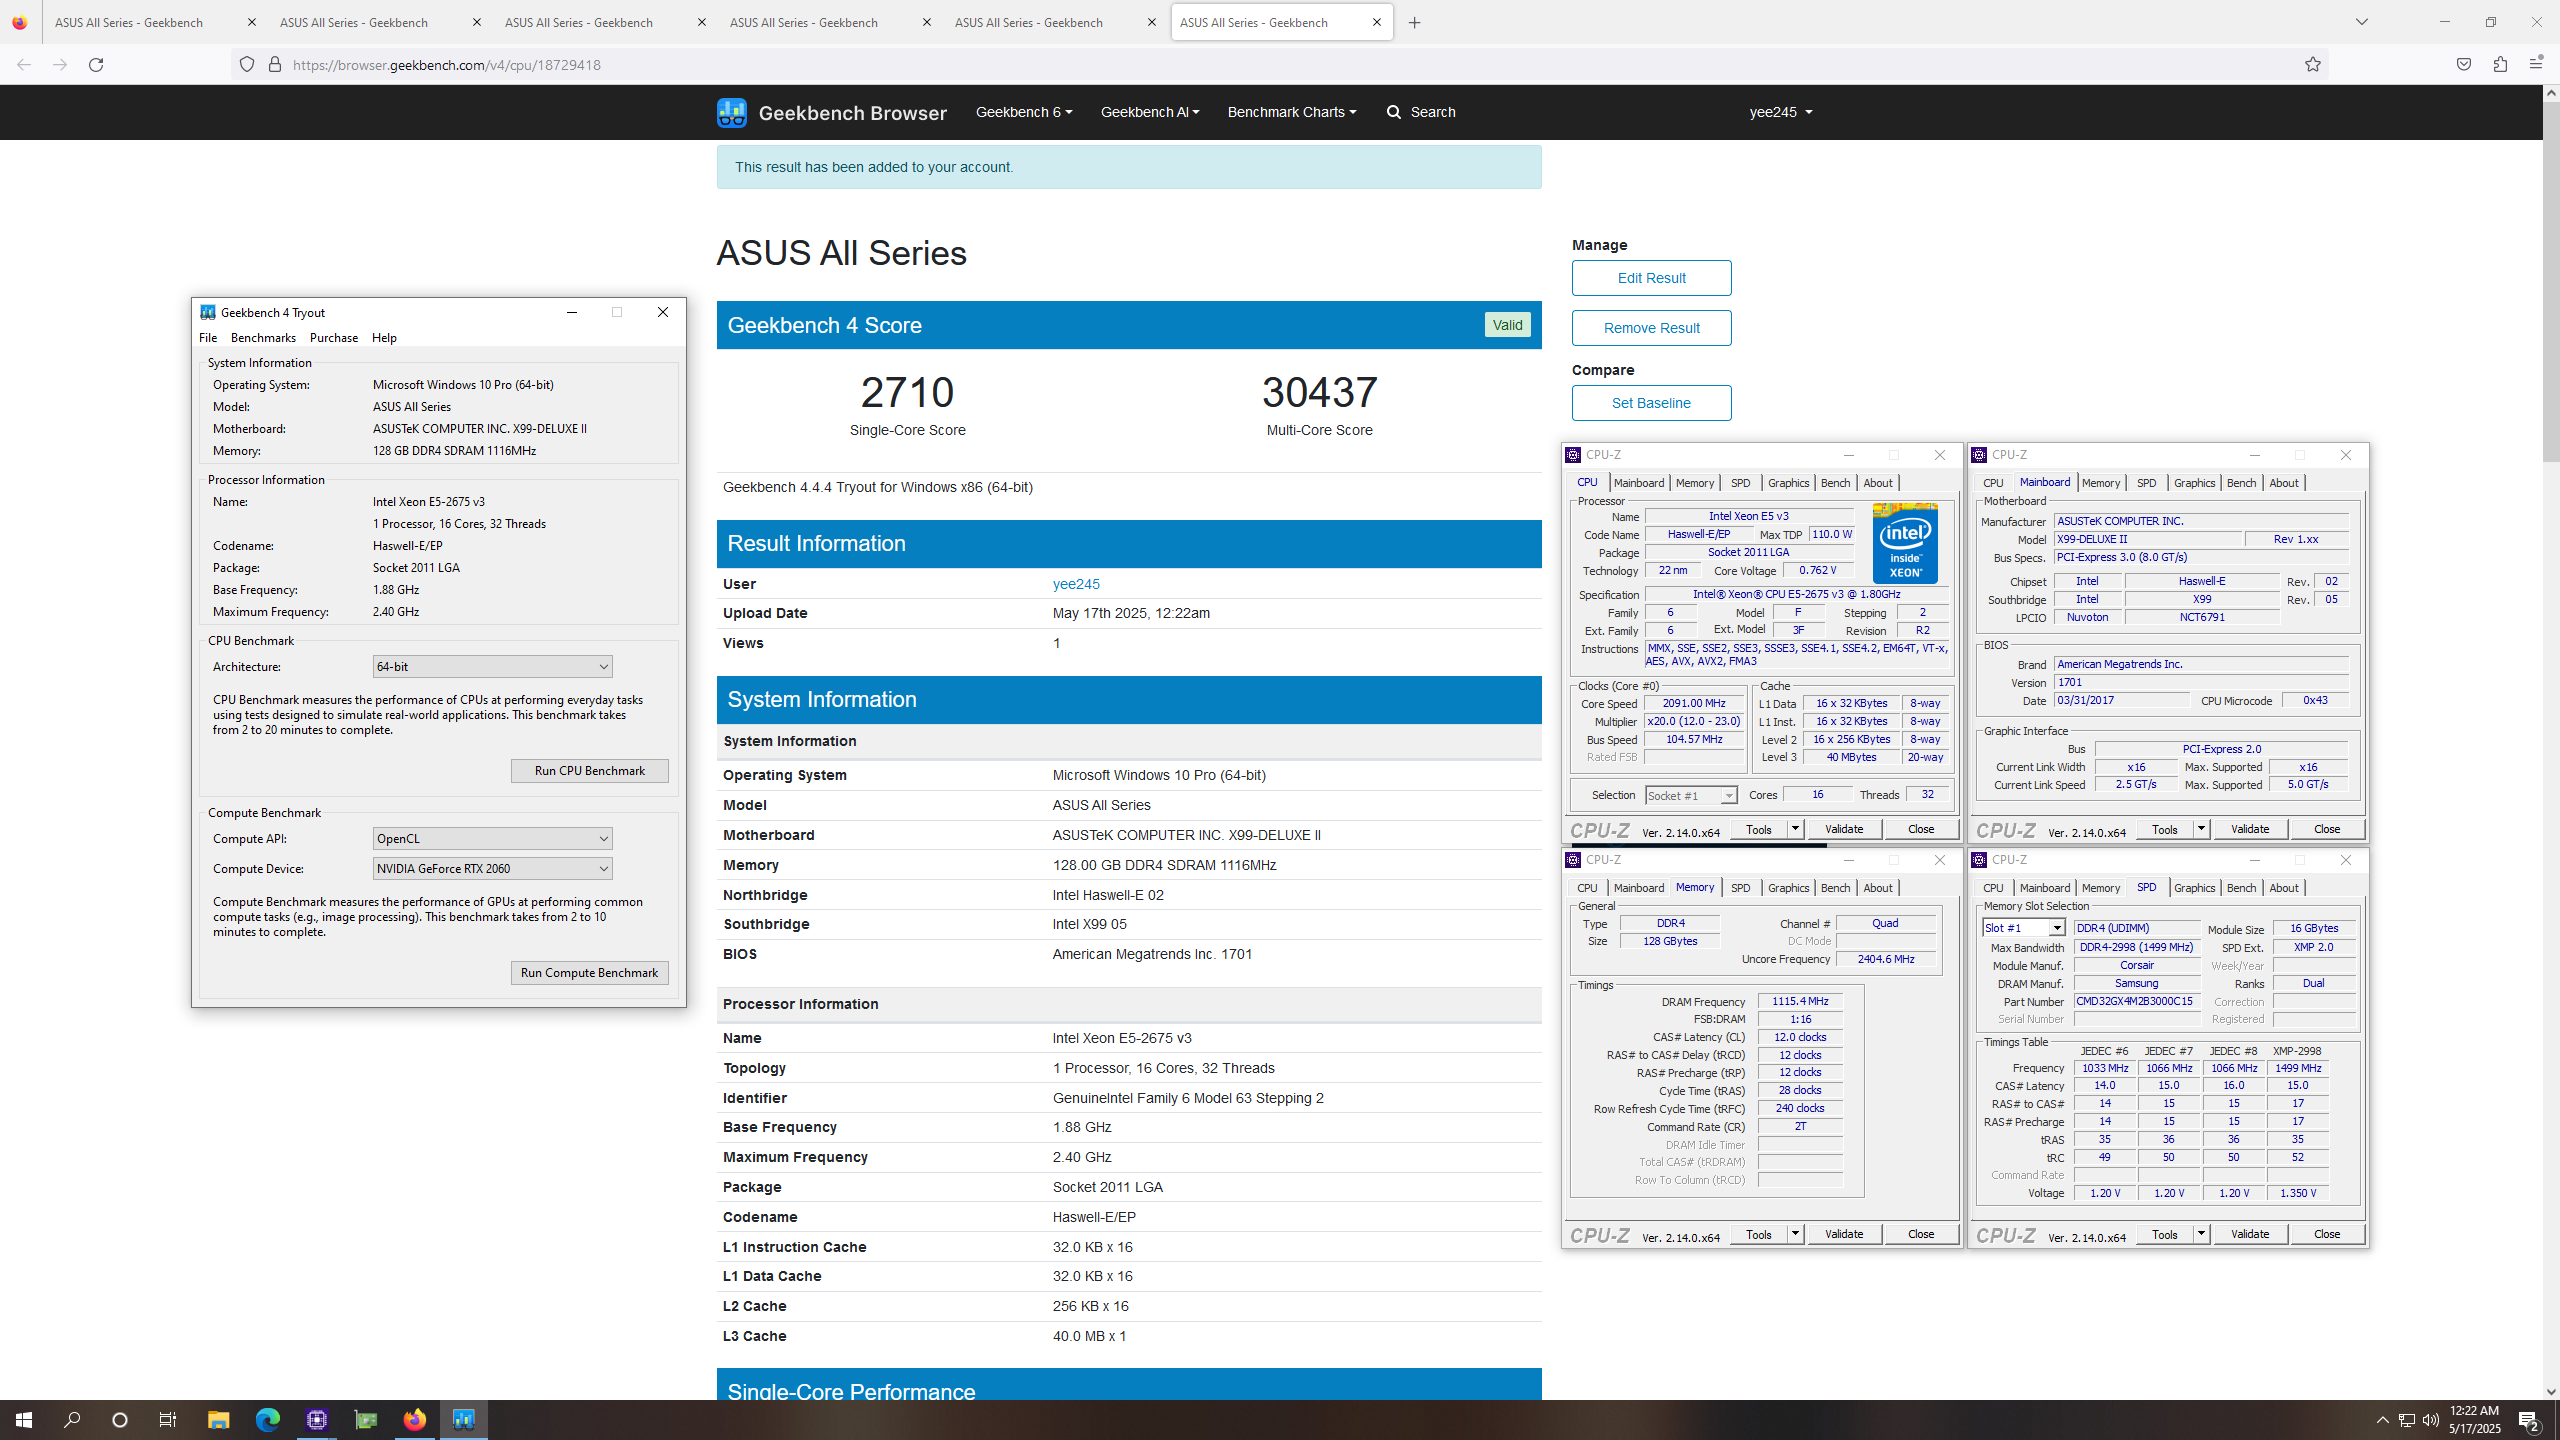This screenshot has width=2560, height=1440.
Task: Open the Firefox application menu icon
Action: [2536, 65]
